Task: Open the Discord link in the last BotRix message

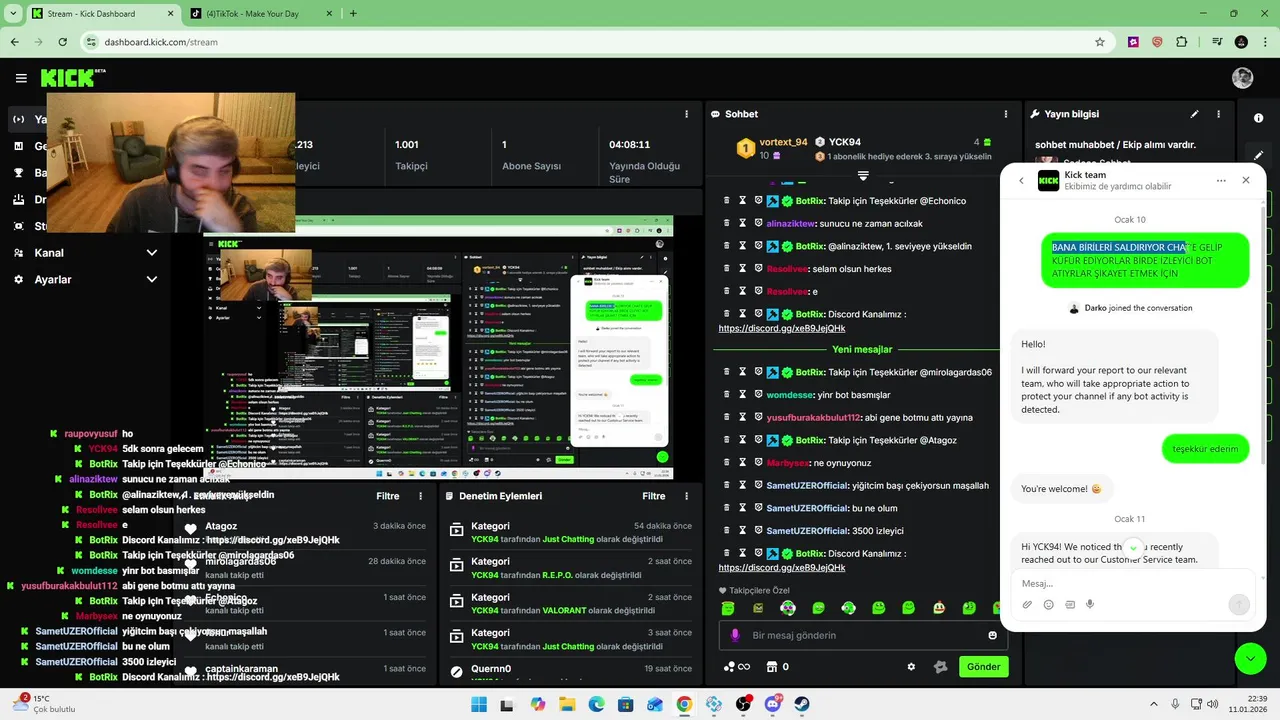Action: pyautogui.click(x=781, y=567)
